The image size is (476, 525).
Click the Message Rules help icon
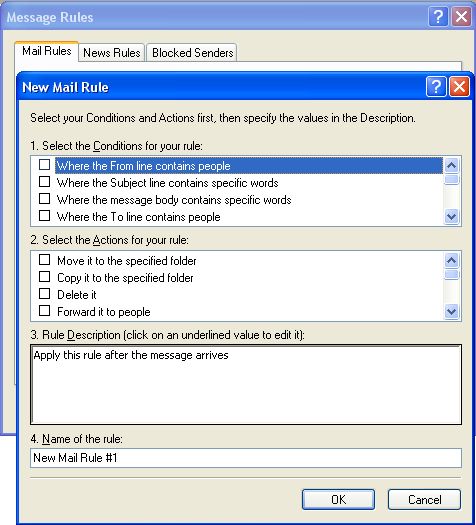[x=438, y=16]
